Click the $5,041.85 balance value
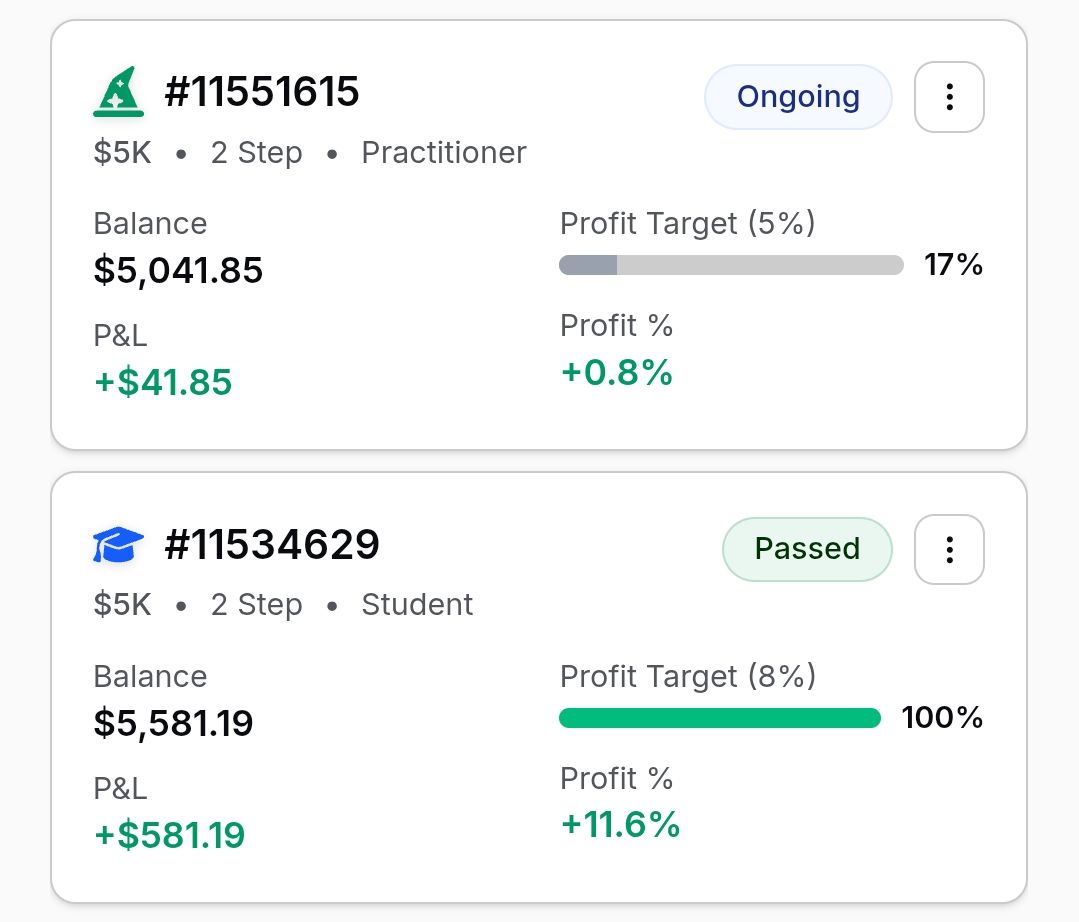1079x922 pixels. pyautogui.click(x=178, y=270)
